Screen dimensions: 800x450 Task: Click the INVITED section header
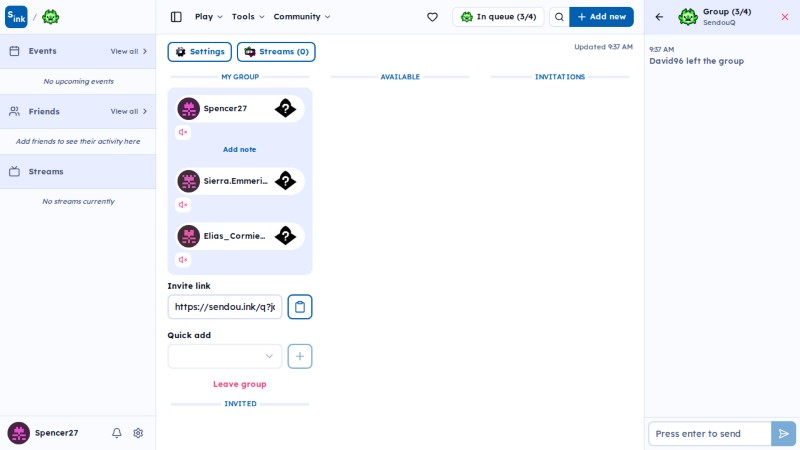click(240, 404)
